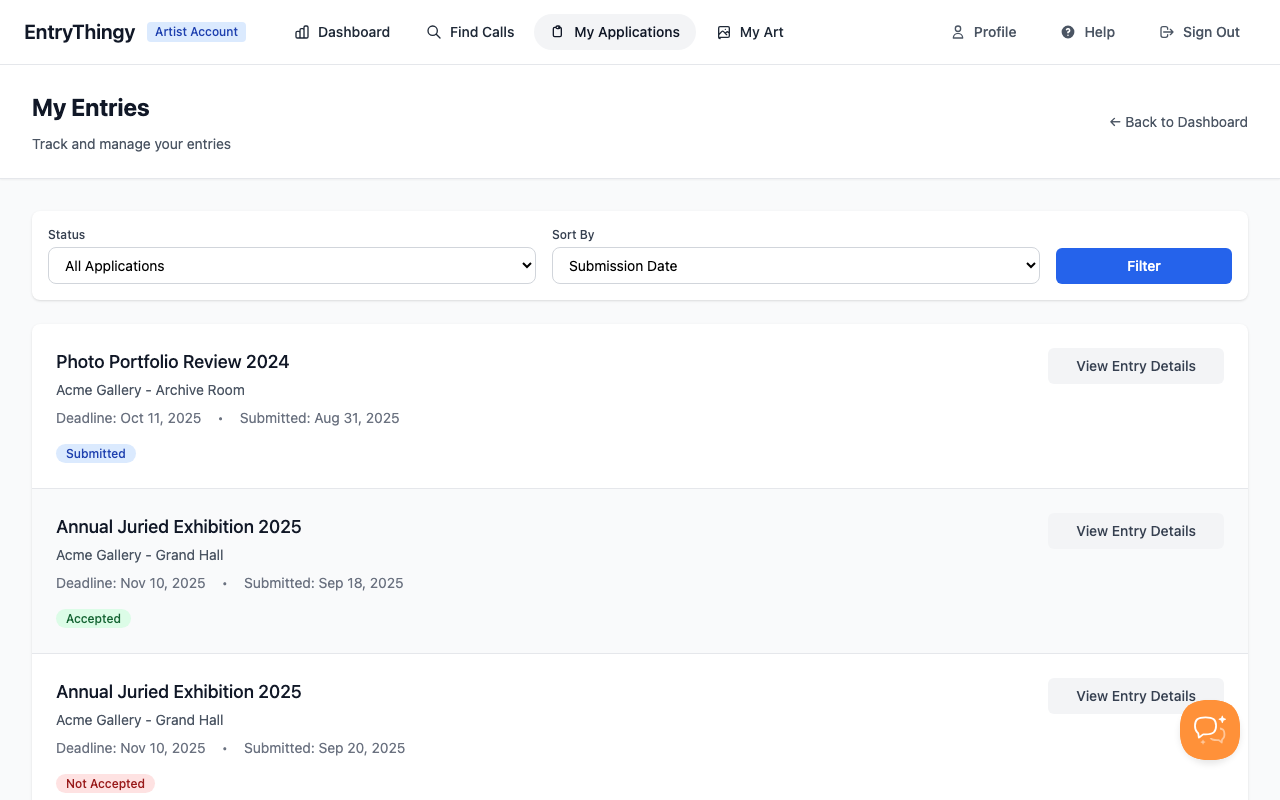The image size is (1280, 800).
Task: Click the Profile person icon
Action: (958, 32)
